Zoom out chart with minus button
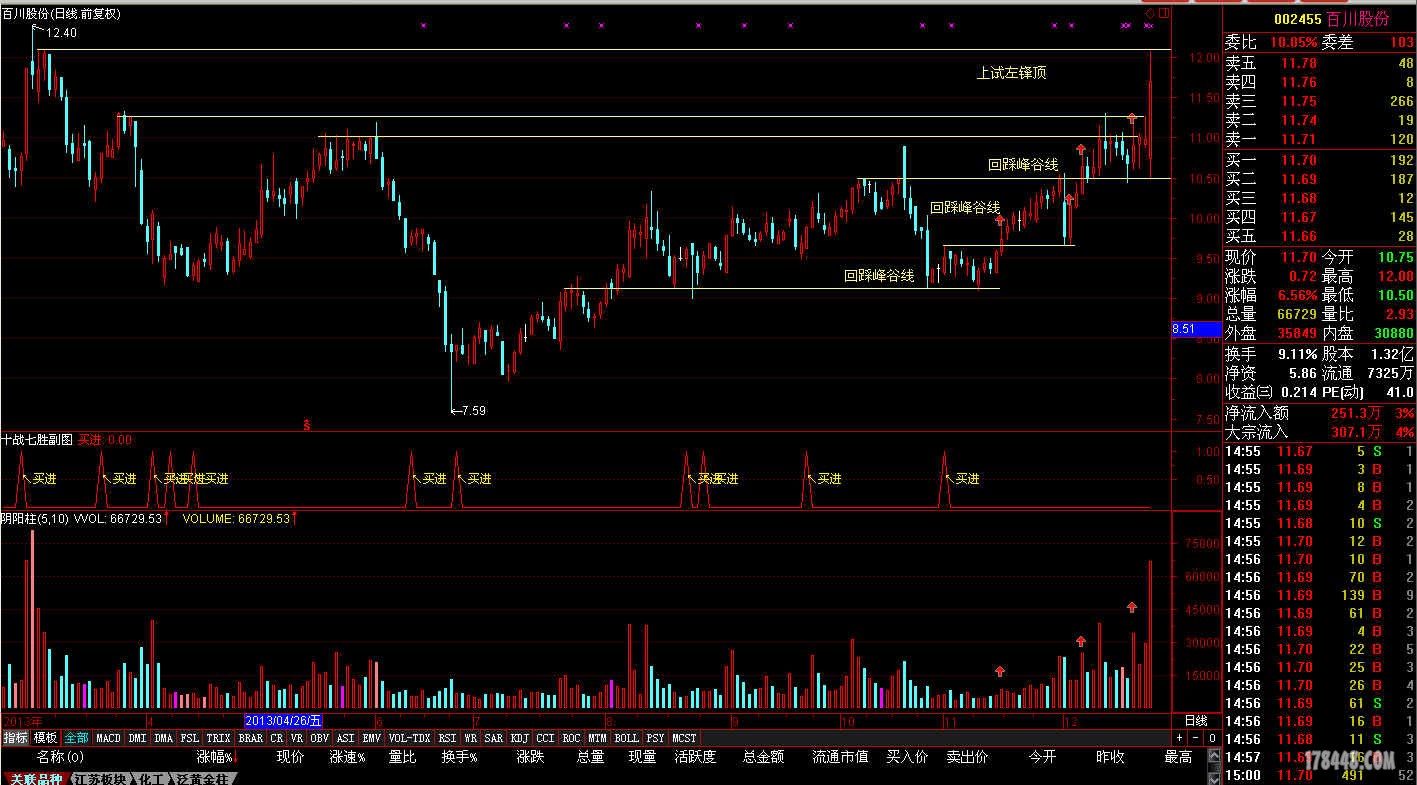This screenshot has width=1417, height=785. tap(1196, 739)
